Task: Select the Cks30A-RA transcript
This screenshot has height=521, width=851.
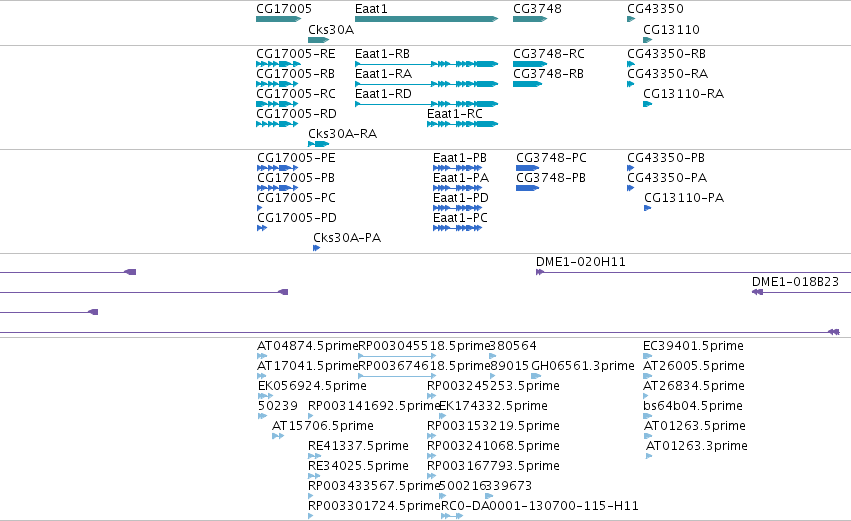Action: (319, 144)
